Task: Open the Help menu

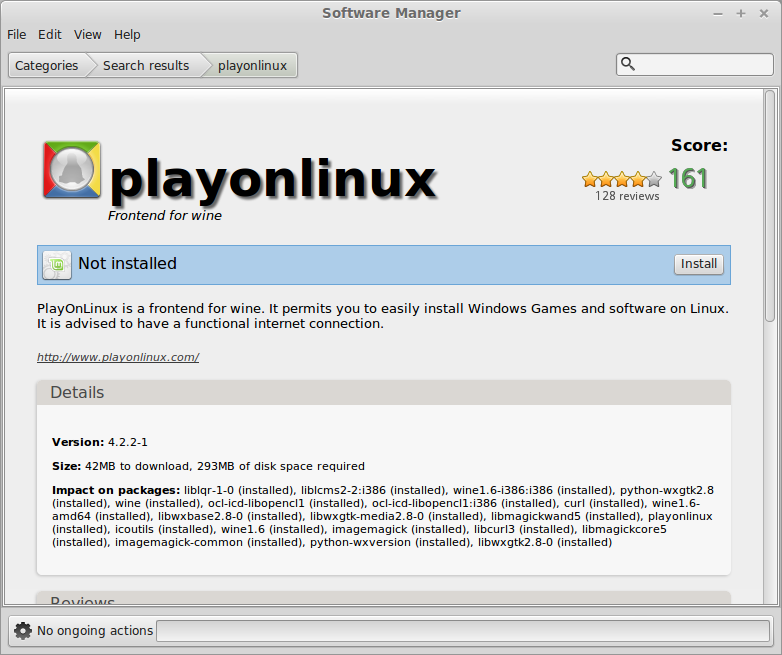Action: [x=127, y=34]
